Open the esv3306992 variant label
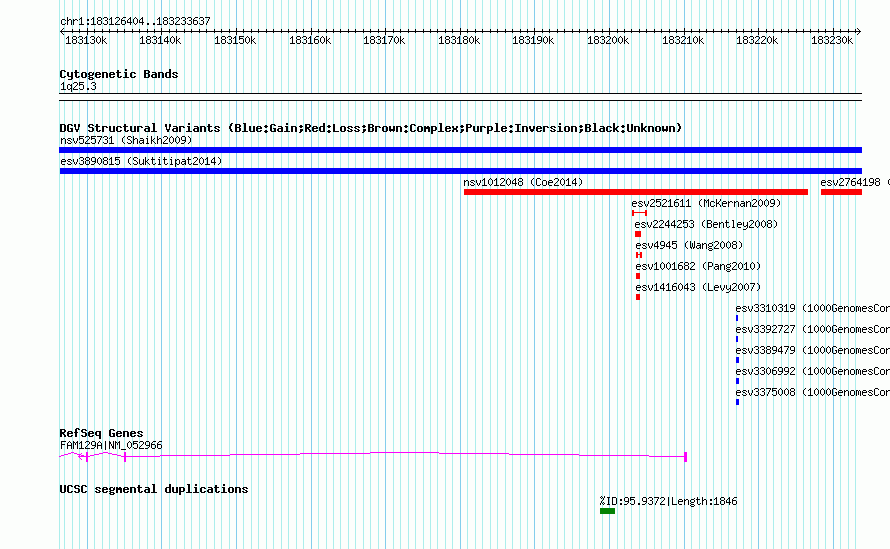The height and width of the screenshot is (549, 890). (x=812, y=371)
